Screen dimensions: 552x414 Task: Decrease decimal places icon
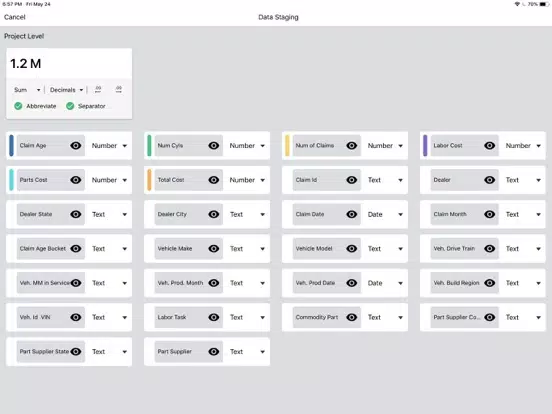click(x=98, y=89)
